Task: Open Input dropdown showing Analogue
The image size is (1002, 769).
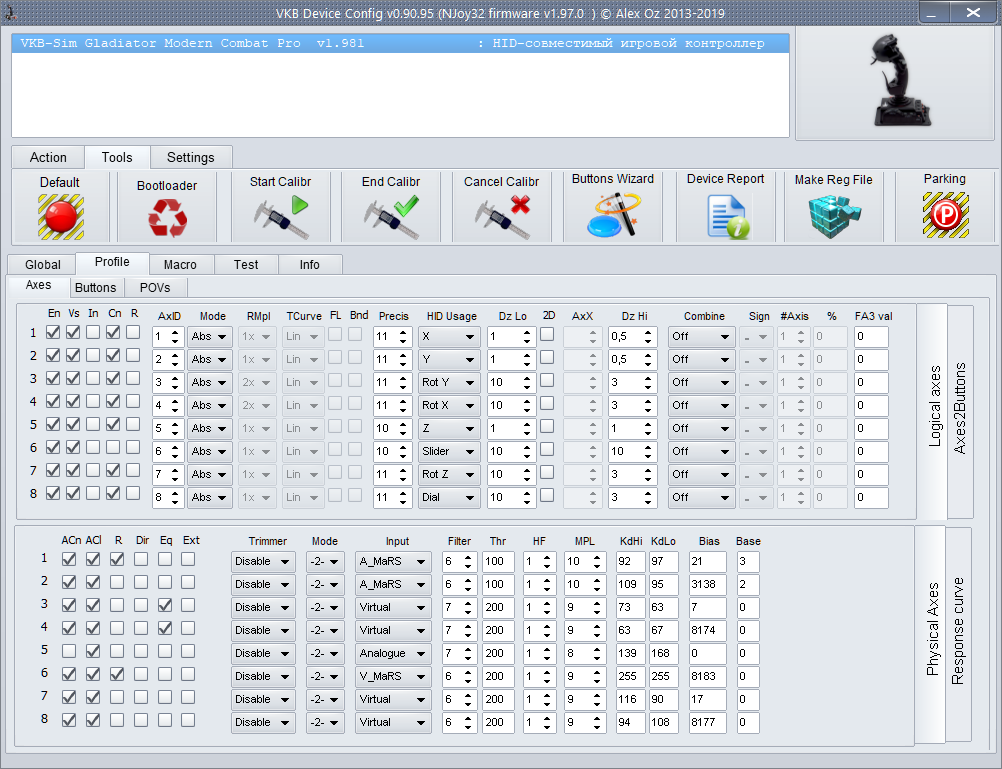Action: click(393, 654)
